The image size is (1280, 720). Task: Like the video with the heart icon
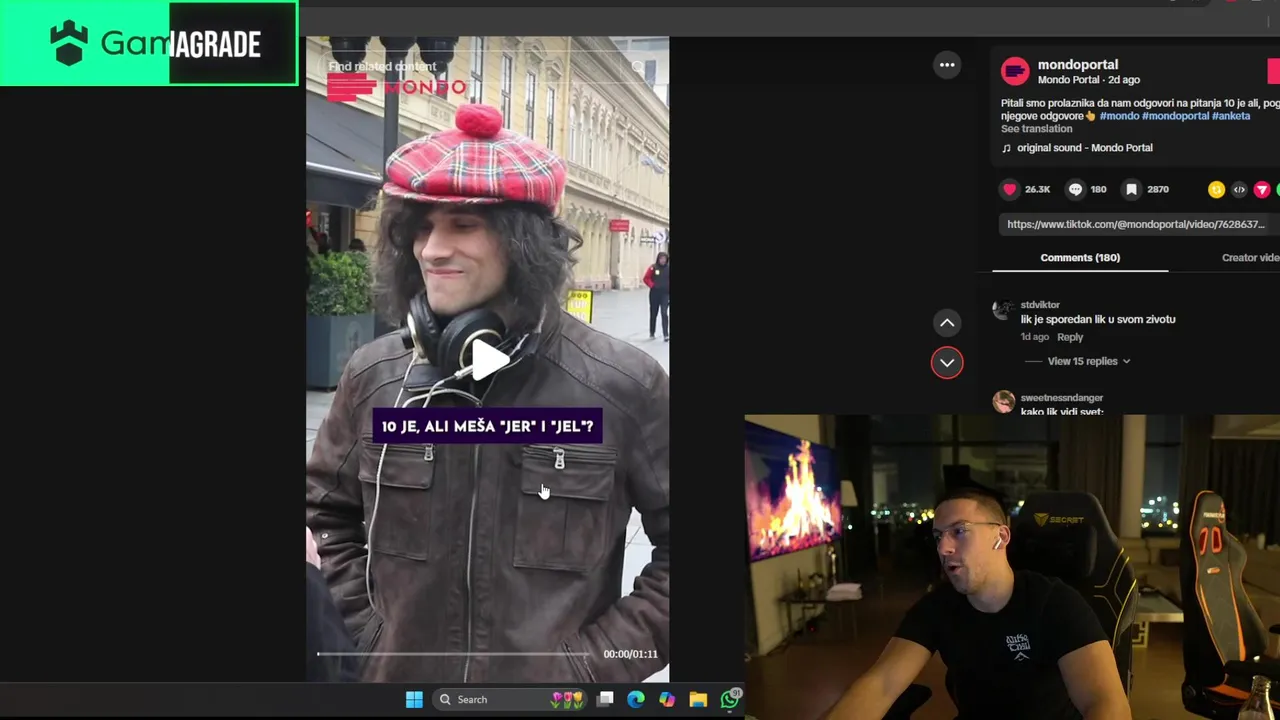coord(1010,189)
